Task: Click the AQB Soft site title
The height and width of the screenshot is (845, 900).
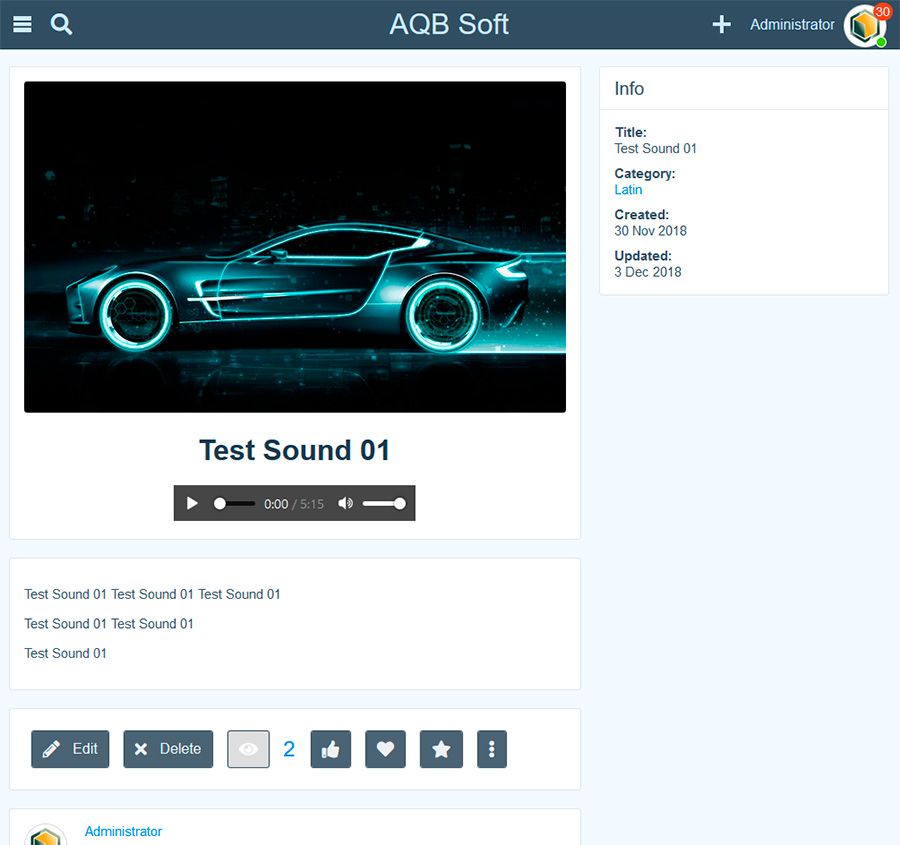Action: pyautogui.click(x=449, y=24)
